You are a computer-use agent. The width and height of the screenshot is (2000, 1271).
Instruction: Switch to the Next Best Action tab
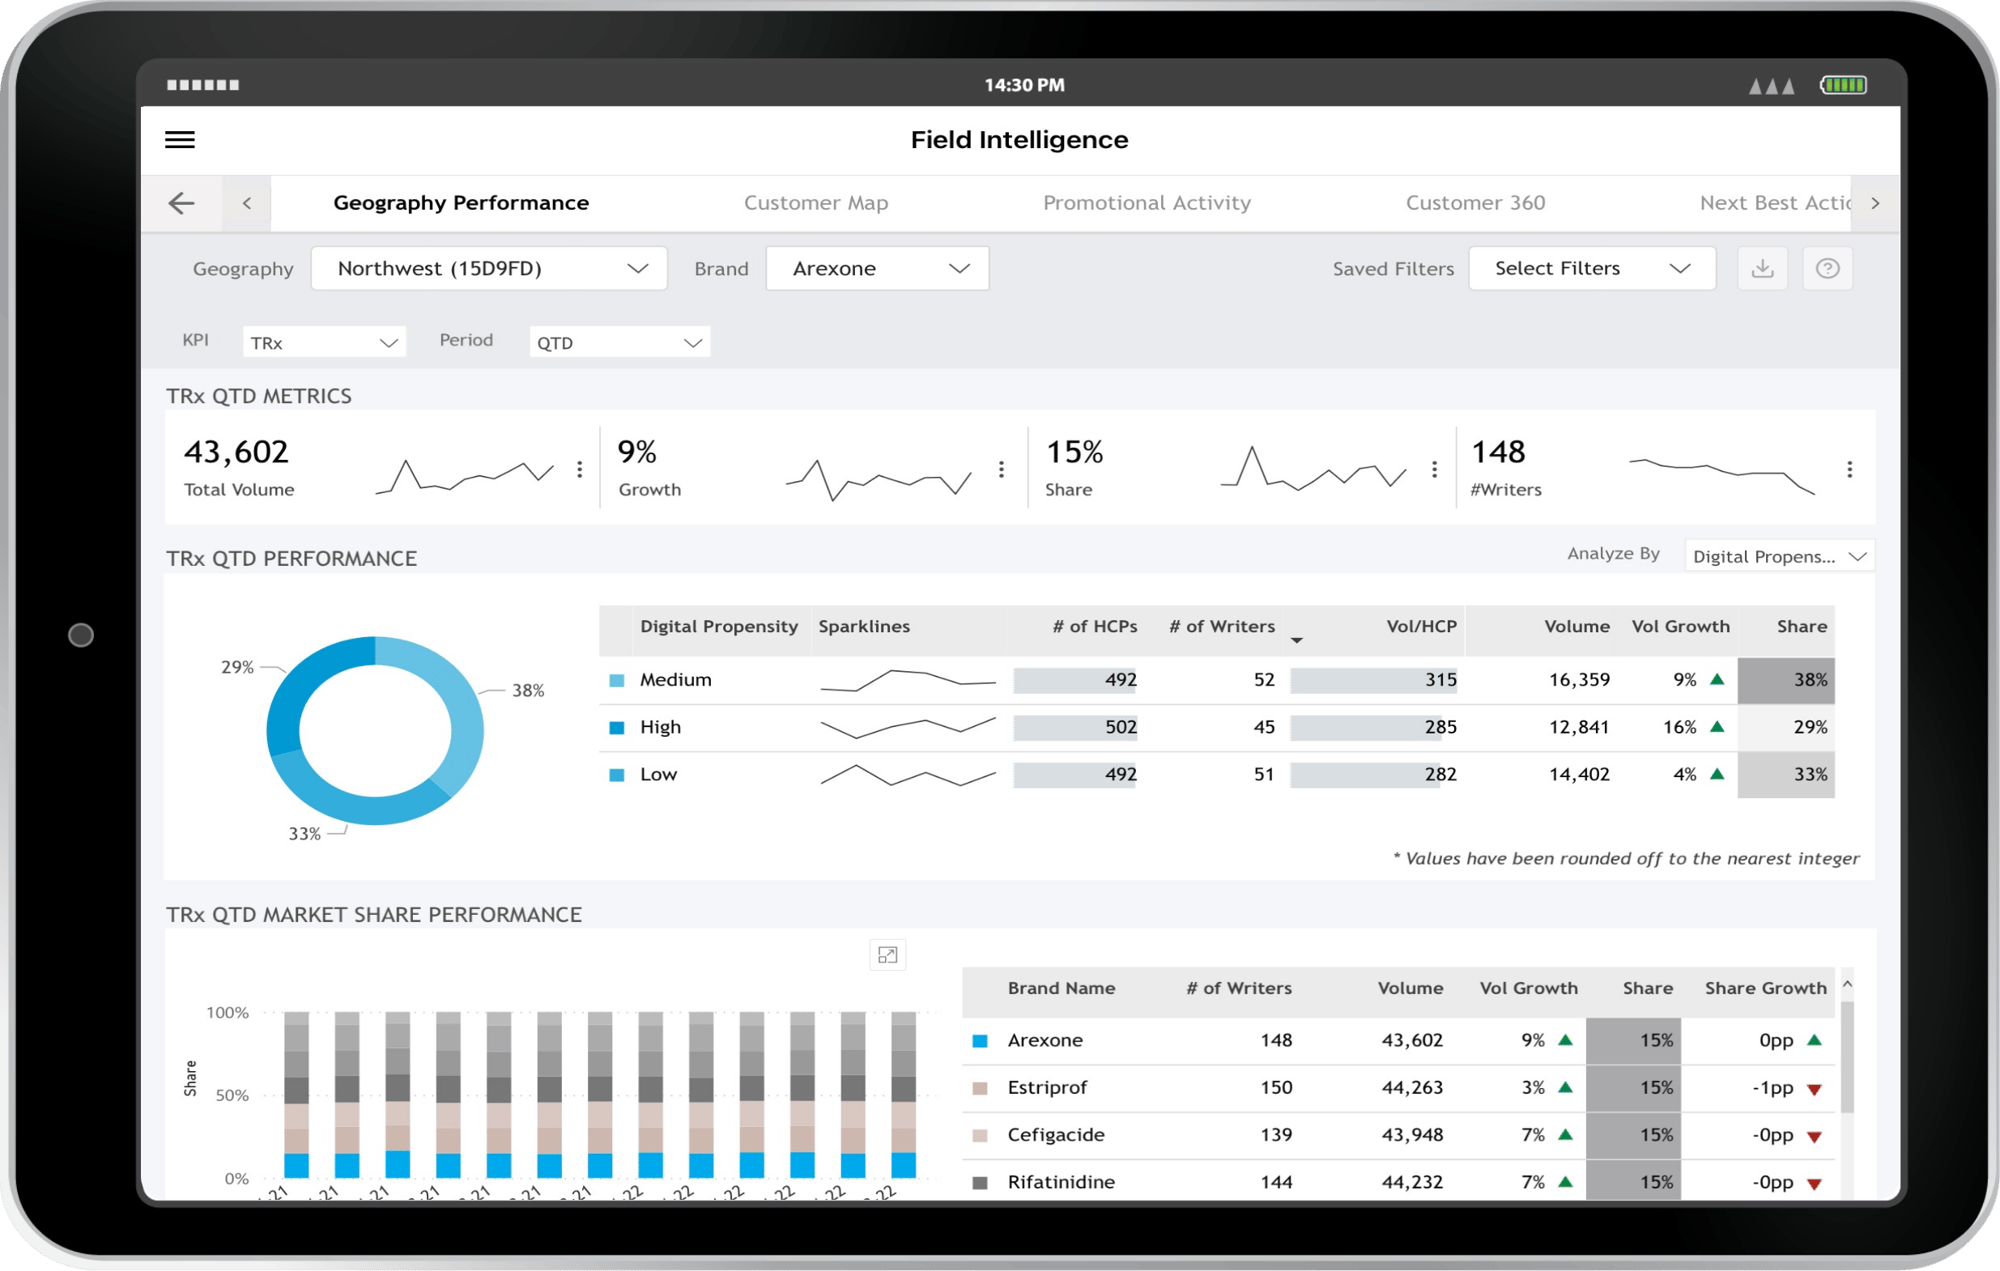1775,203
